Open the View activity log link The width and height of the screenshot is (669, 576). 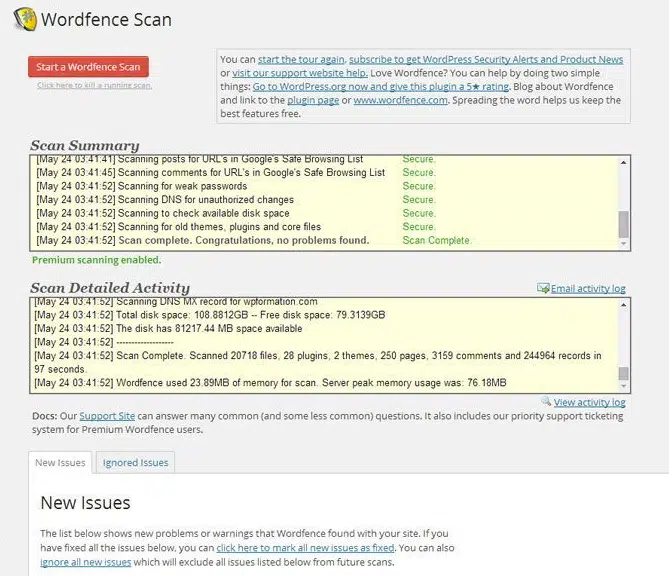(x=589, y=403)
